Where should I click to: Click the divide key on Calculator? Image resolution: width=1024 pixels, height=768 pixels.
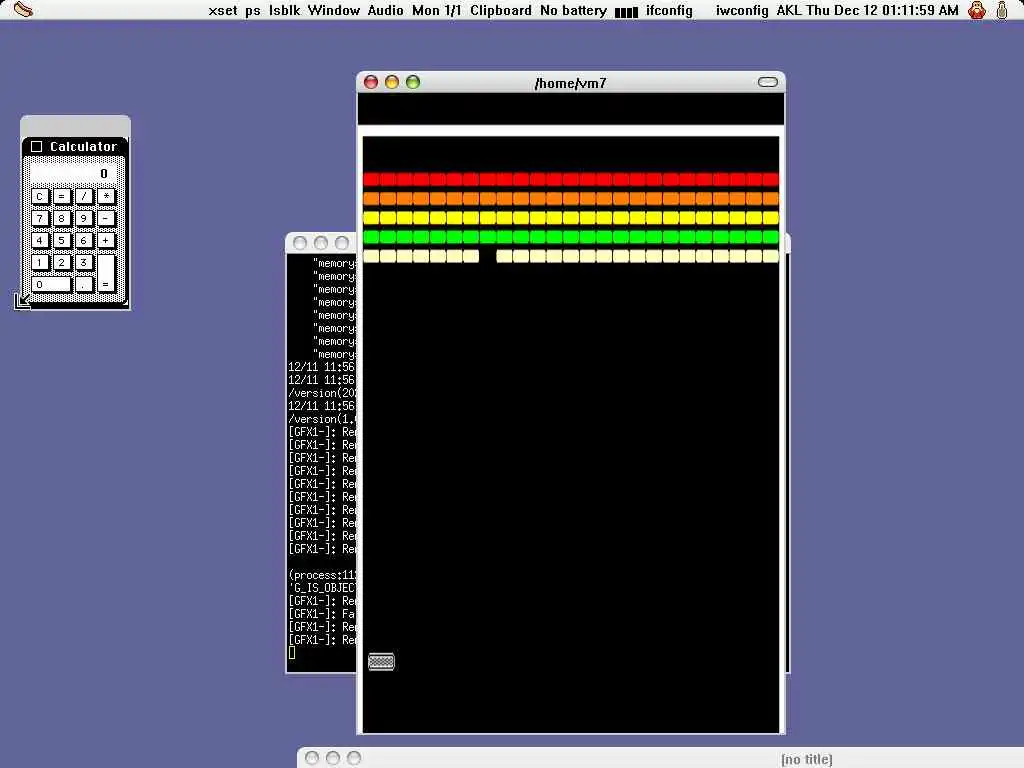(x=84, y=196)
